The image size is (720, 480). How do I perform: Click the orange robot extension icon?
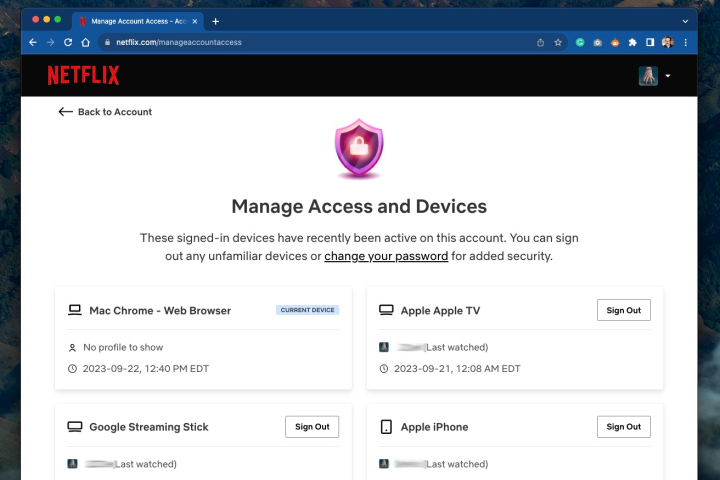[x=615, y=43]
